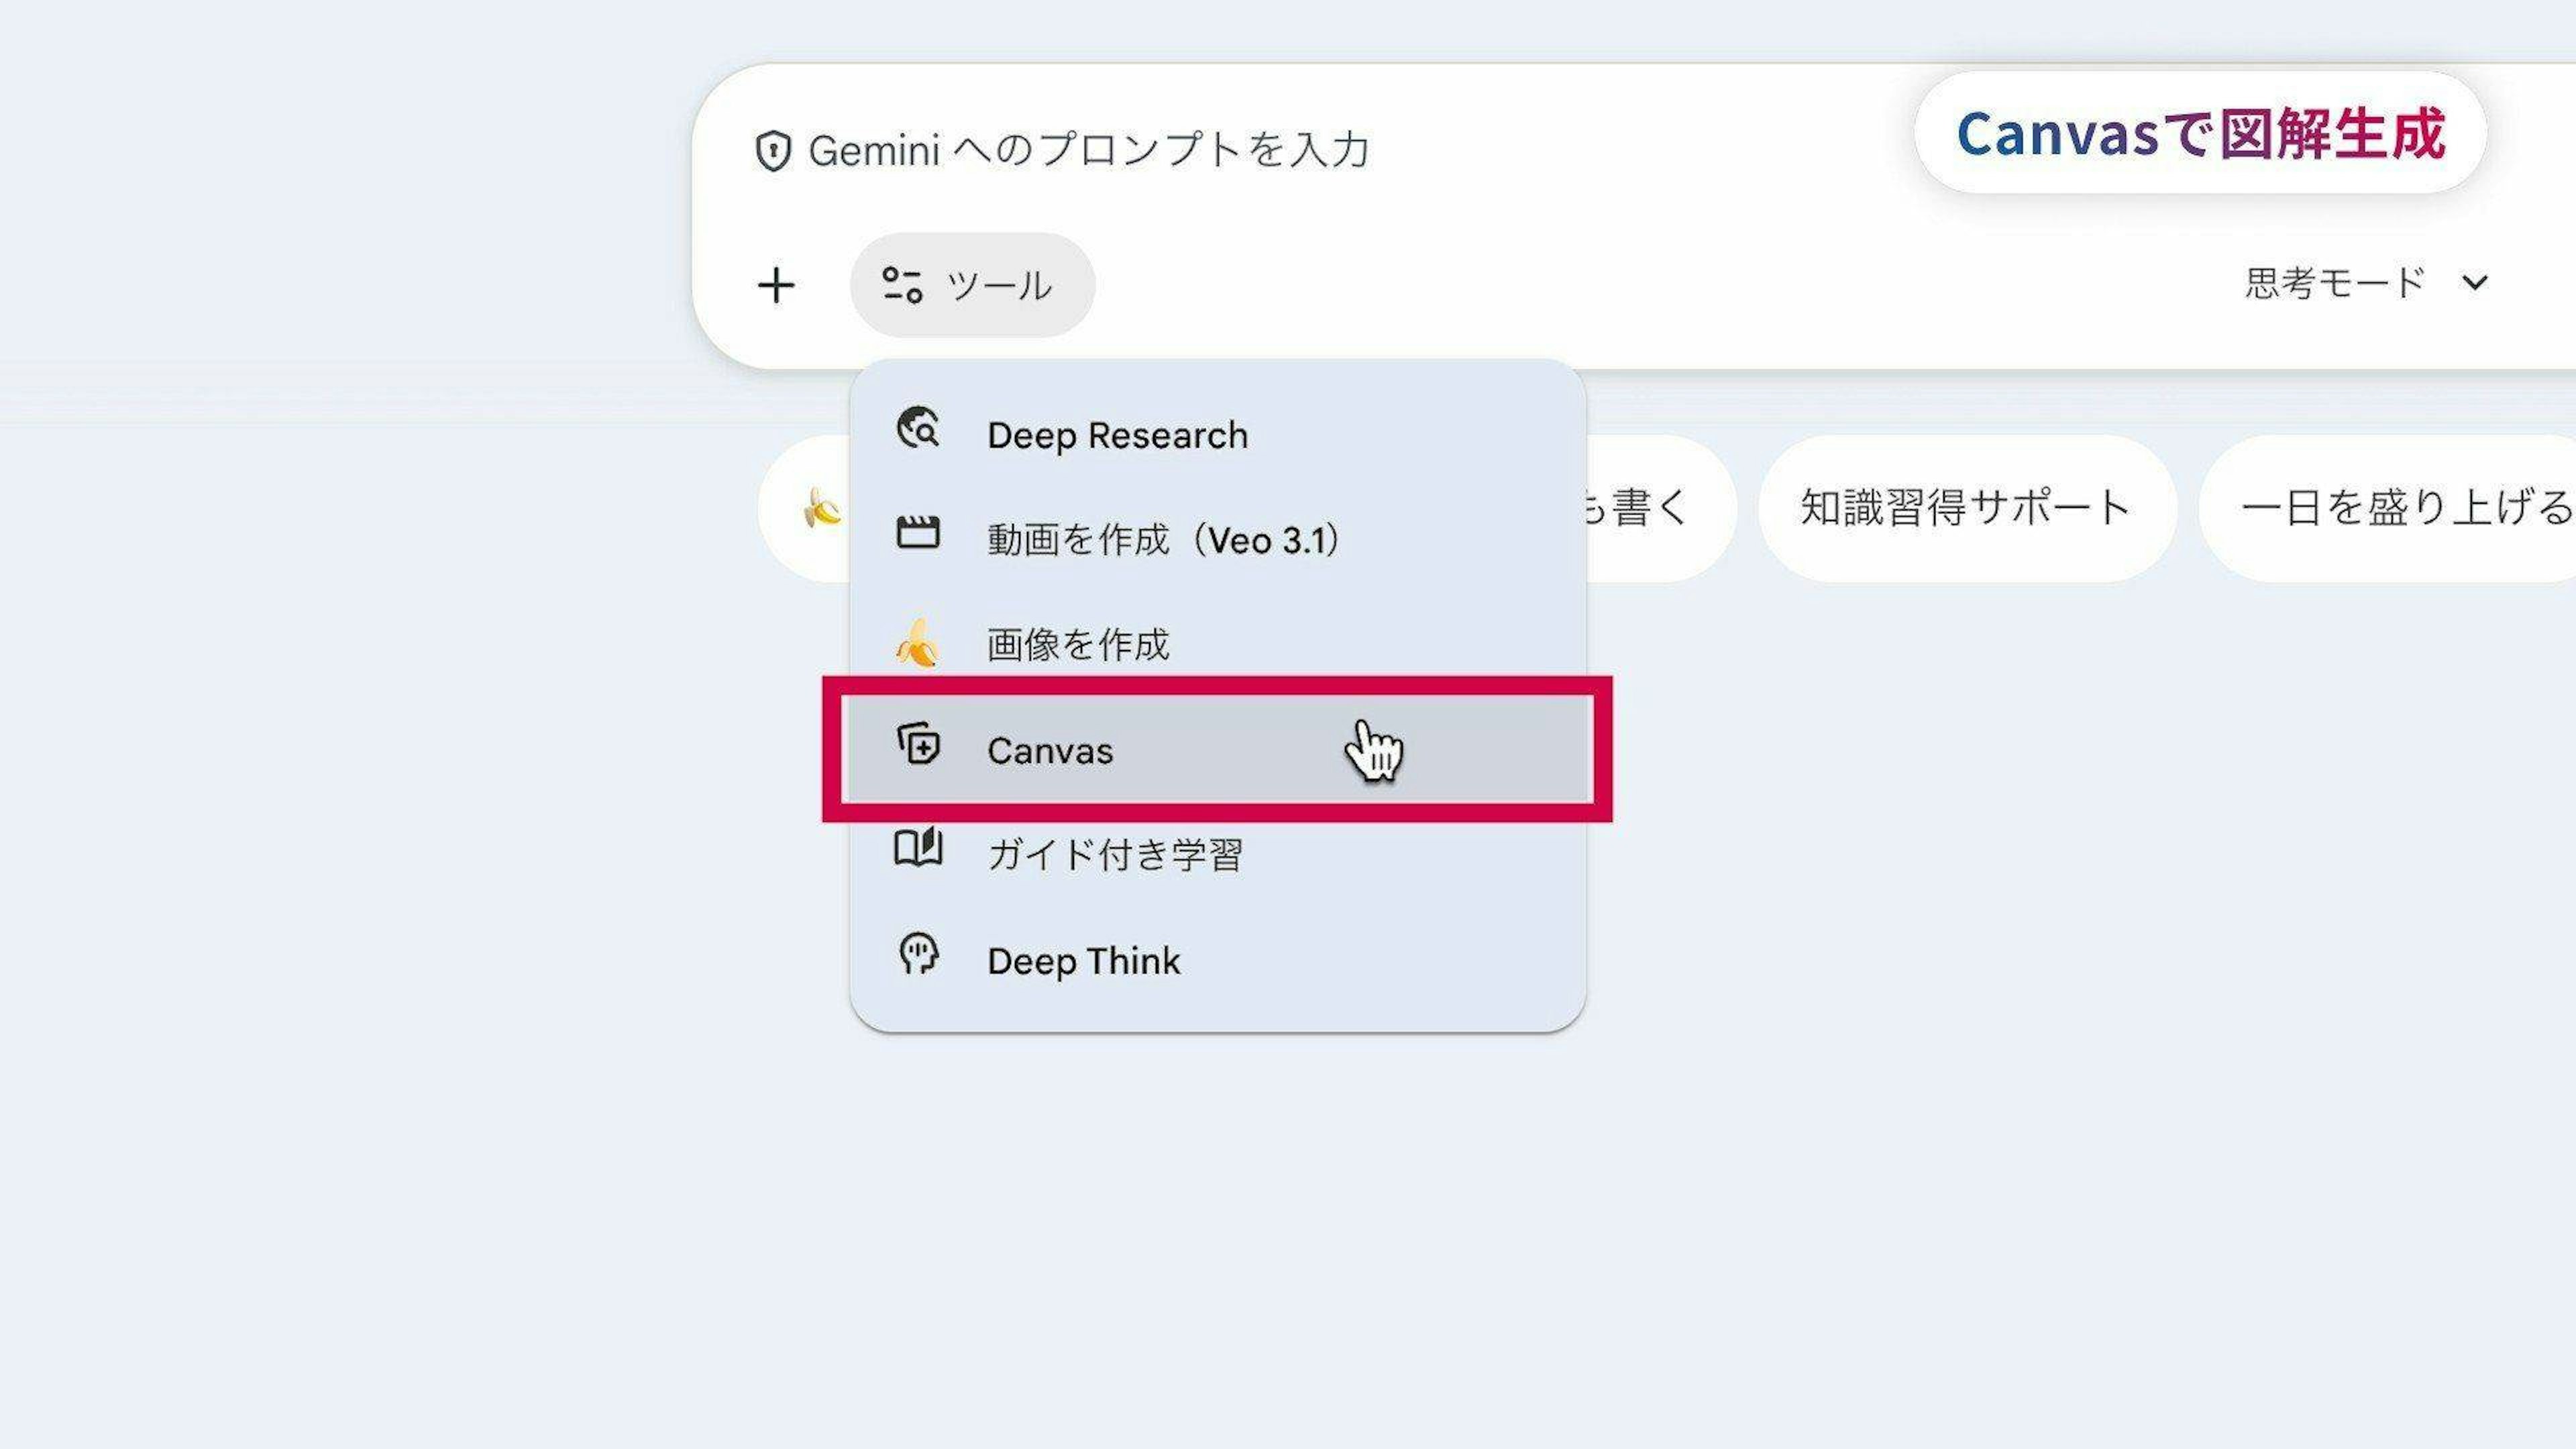Click the open-book icon for ガイド付き学習
This screenshot has height=1449, width=2576.
(917, 849)
